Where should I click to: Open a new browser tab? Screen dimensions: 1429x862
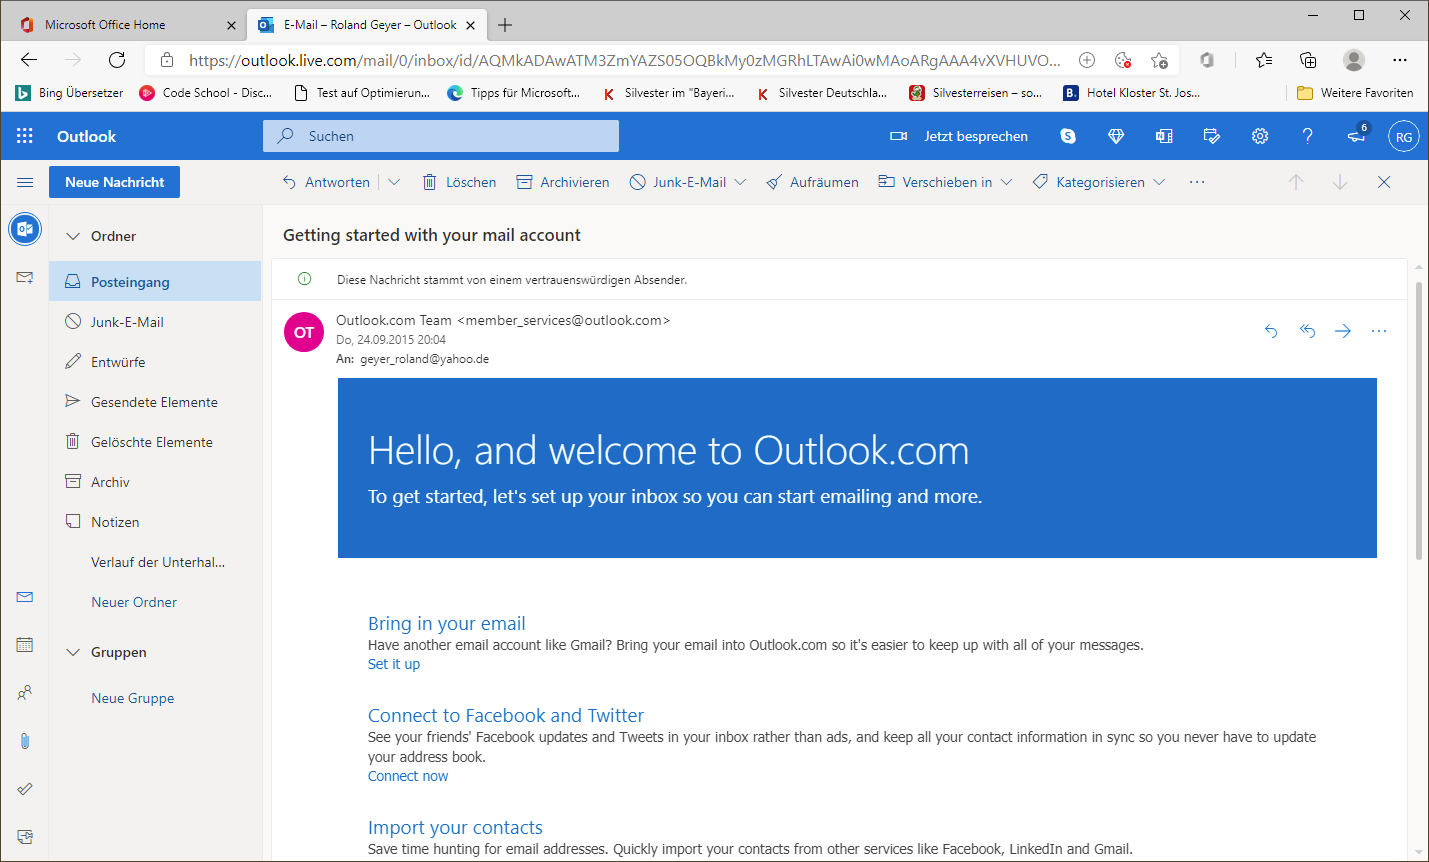[x=505, y=25]
